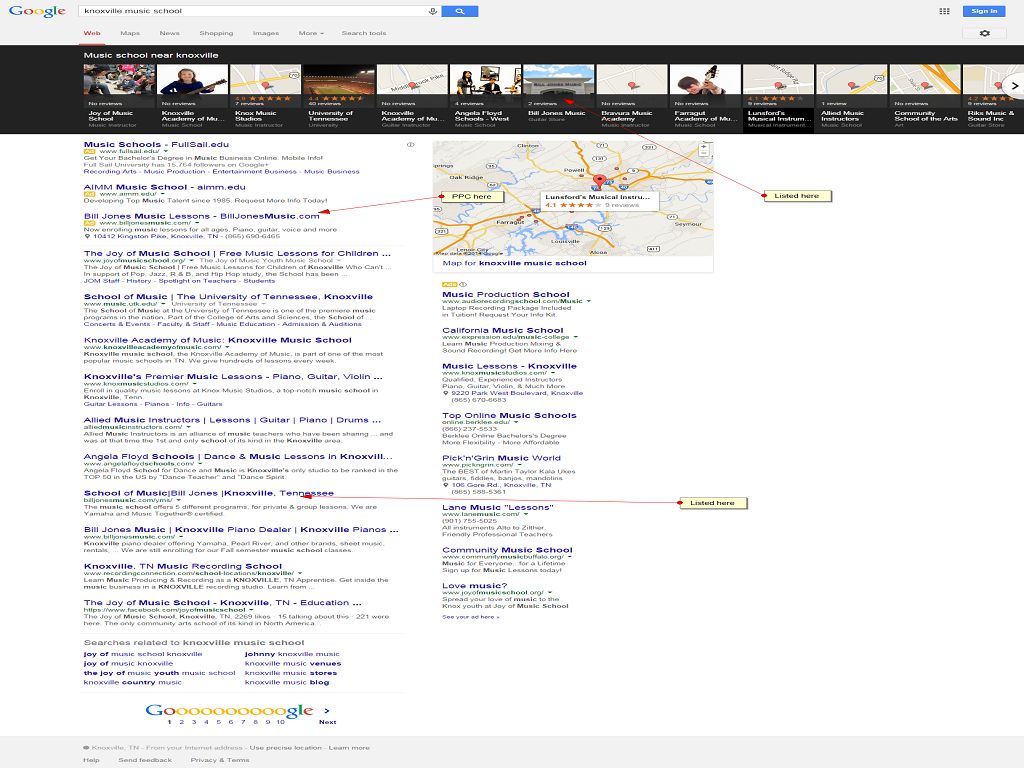Click Sign in button
The image size is (1024, 768).
click(x=984, y=11)
